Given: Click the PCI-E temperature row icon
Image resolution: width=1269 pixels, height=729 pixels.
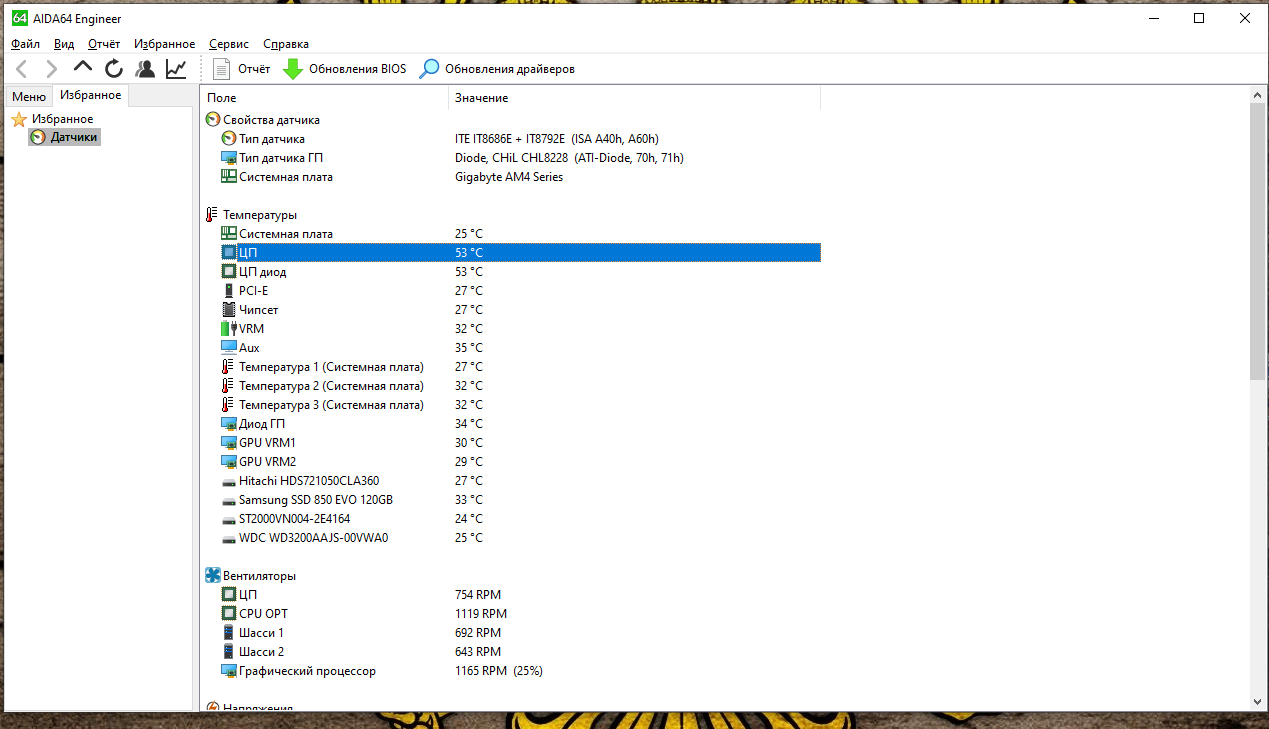Looking at the screenshot, I should coord(229,291).
